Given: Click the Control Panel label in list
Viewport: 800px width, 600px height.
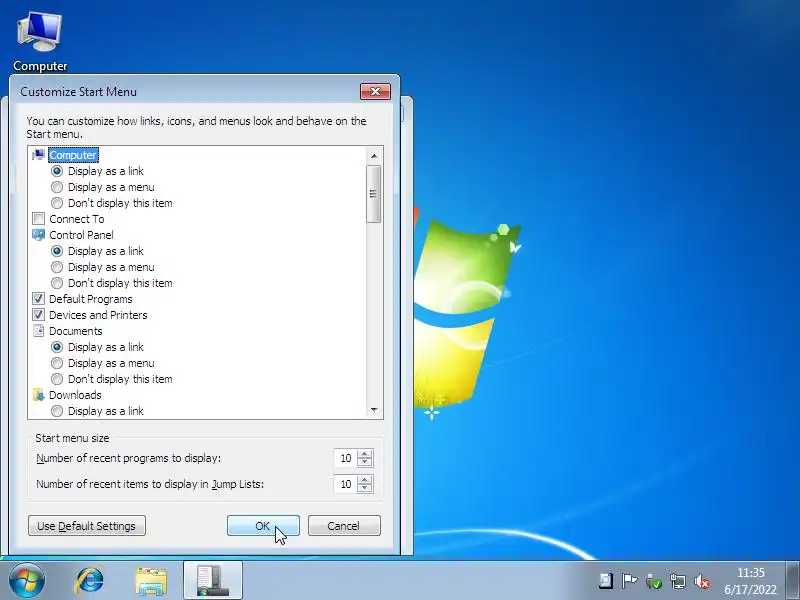Looking at the screenshot, I should click(81, 235).
